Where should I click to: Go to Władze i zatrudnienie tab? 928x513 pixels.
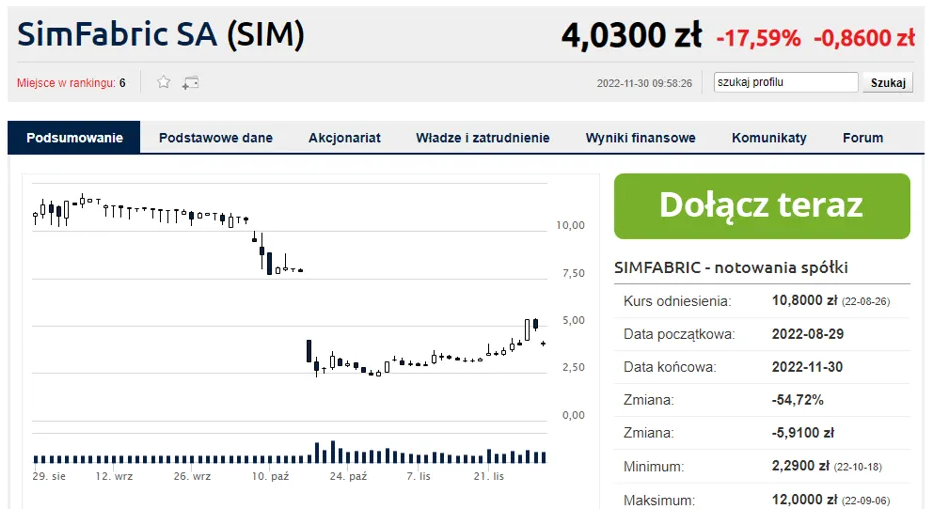pyautogui.click(x=482, y=138)
